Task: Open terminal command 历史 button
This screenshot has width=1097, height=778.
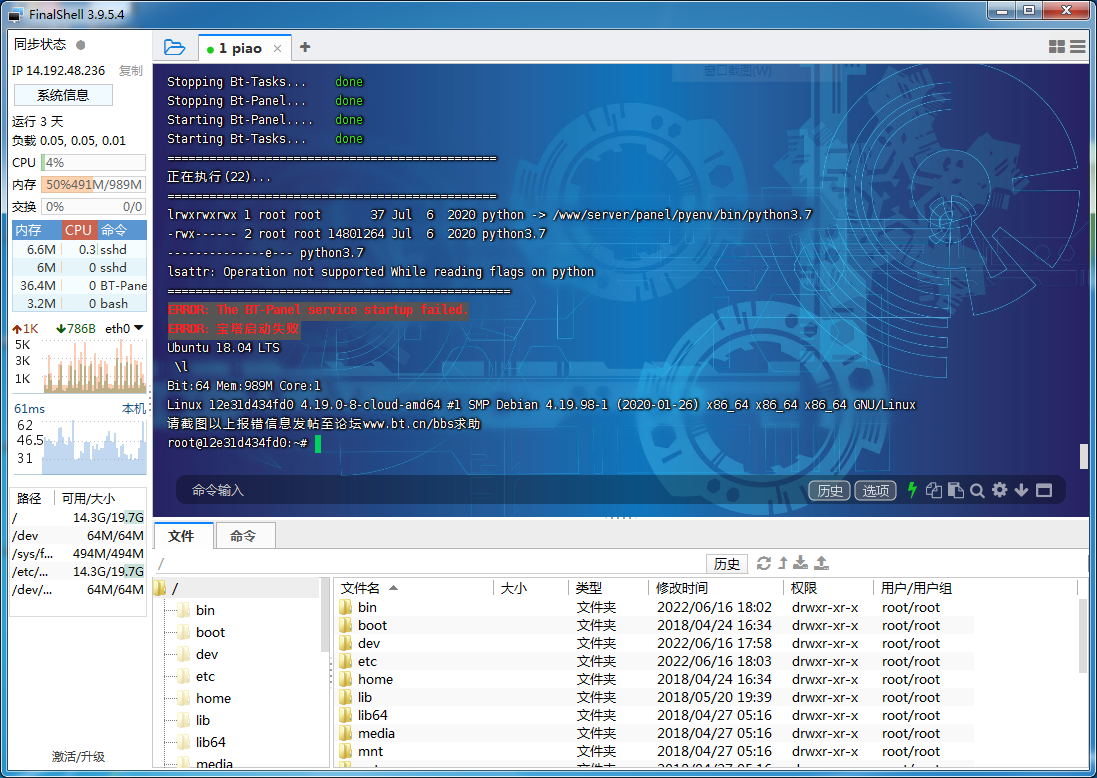Action: click(x=830, y=490)
